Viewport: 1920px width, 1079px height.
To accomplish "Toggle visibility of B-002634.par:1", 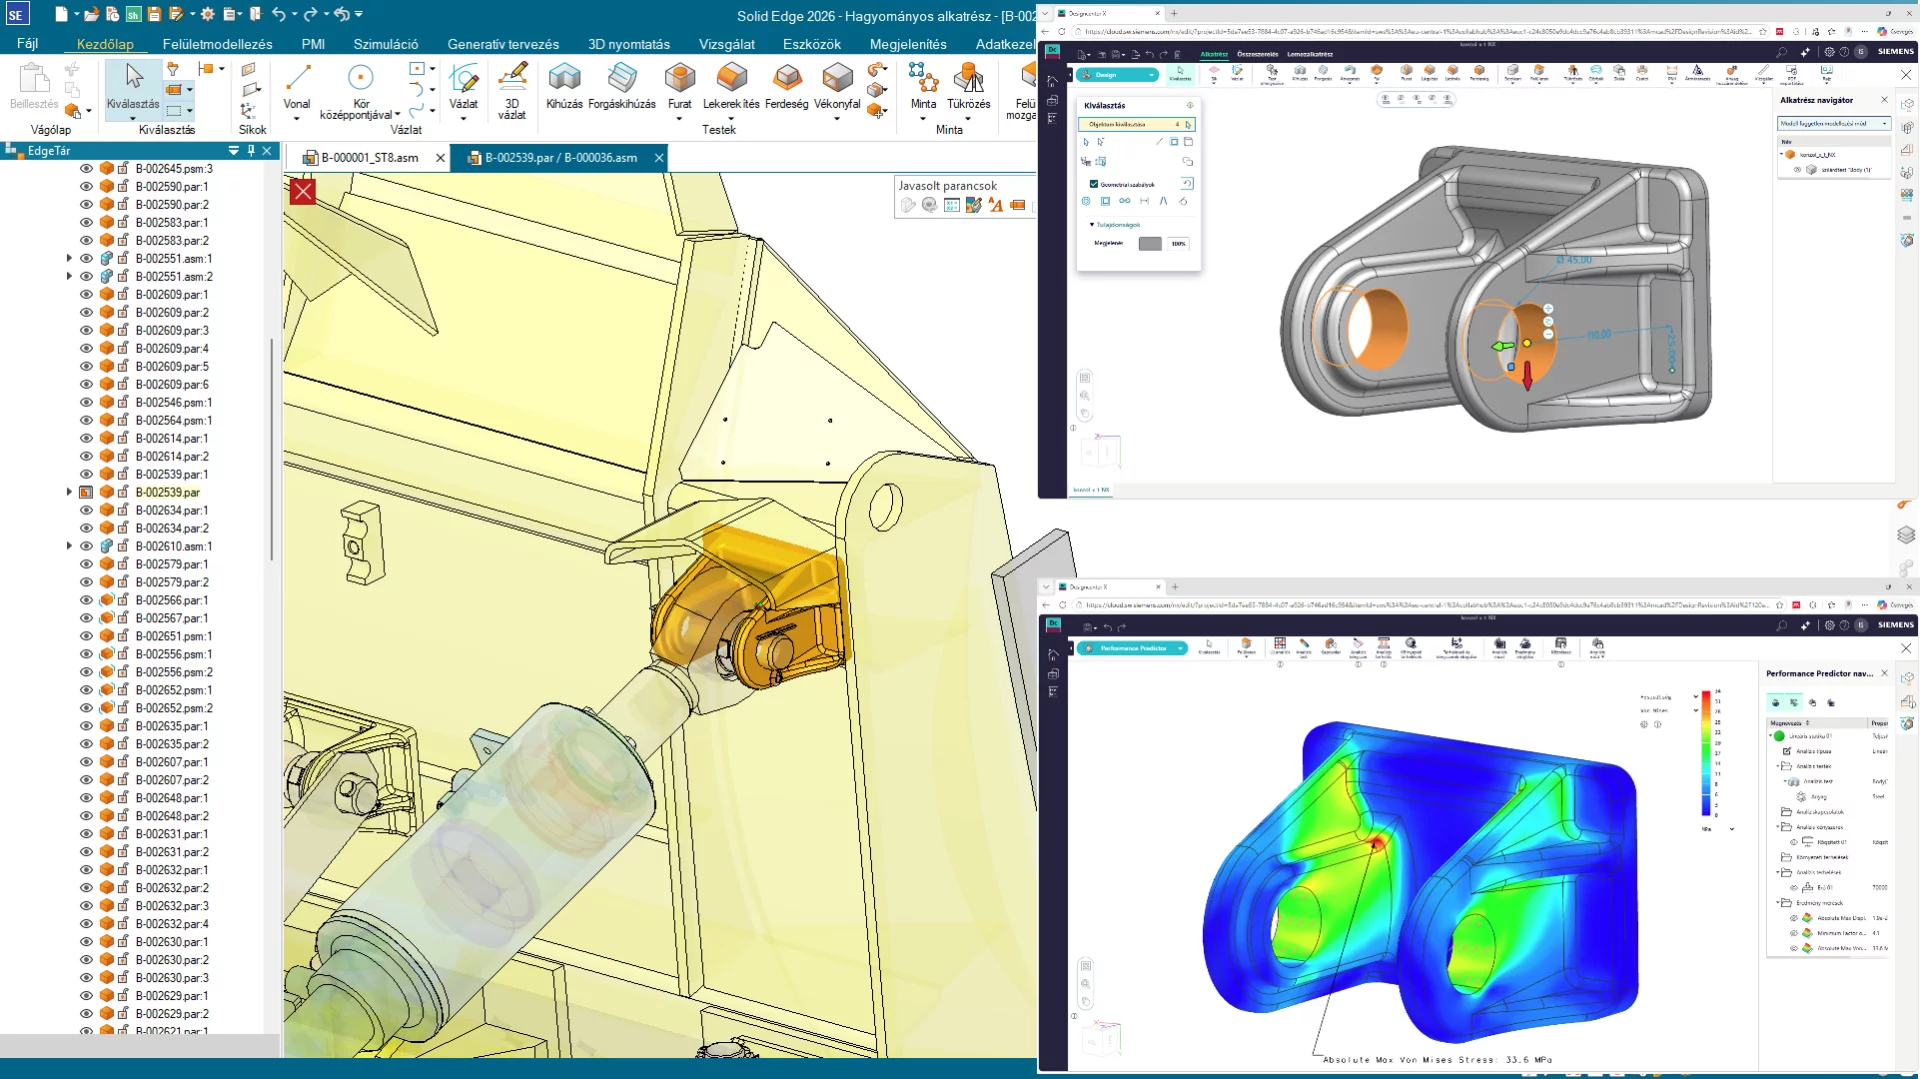I will (86, 510).
